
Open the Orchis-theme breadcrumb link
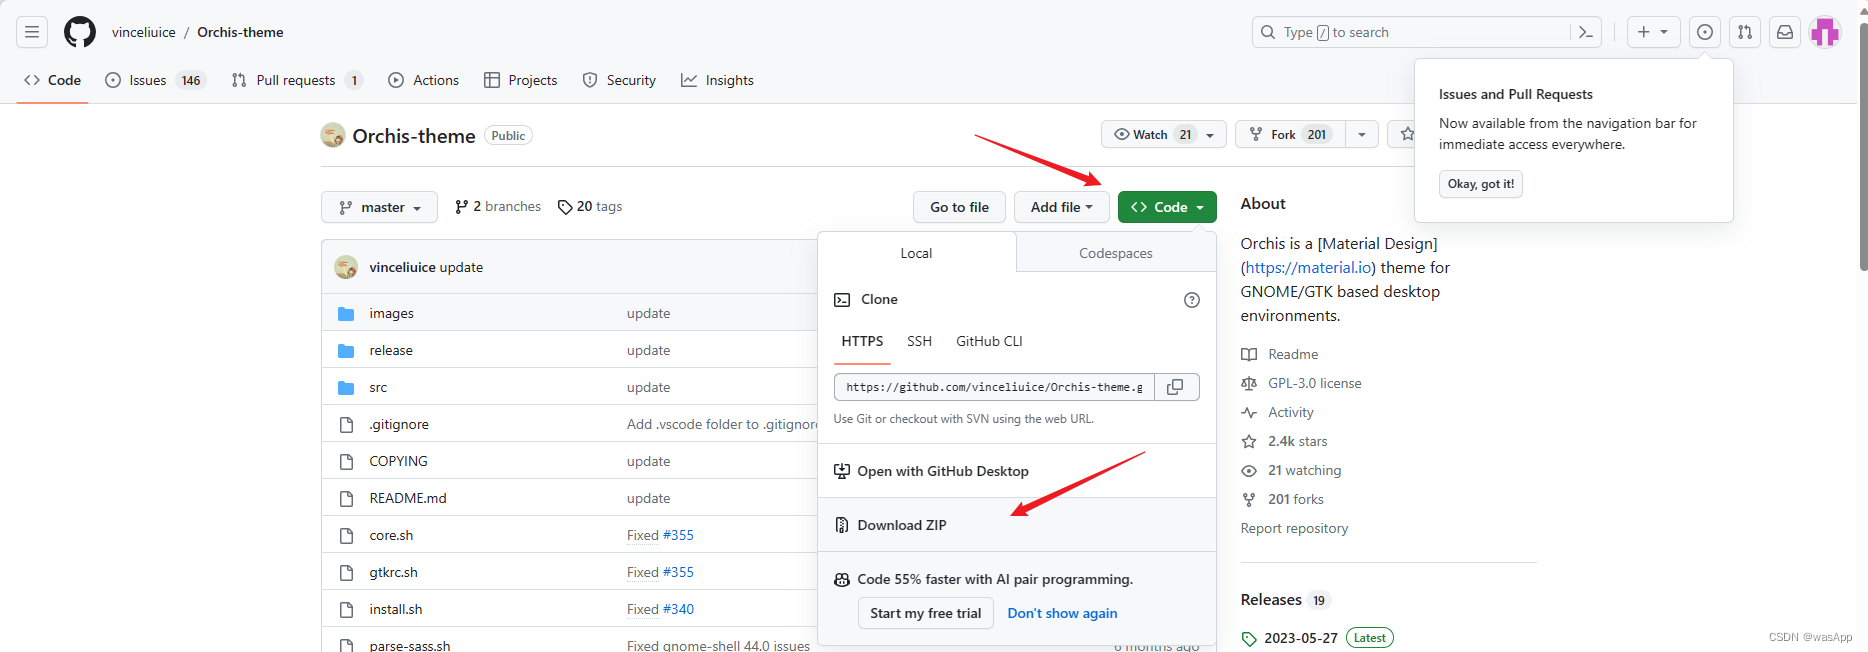click(x=240, y=32)
